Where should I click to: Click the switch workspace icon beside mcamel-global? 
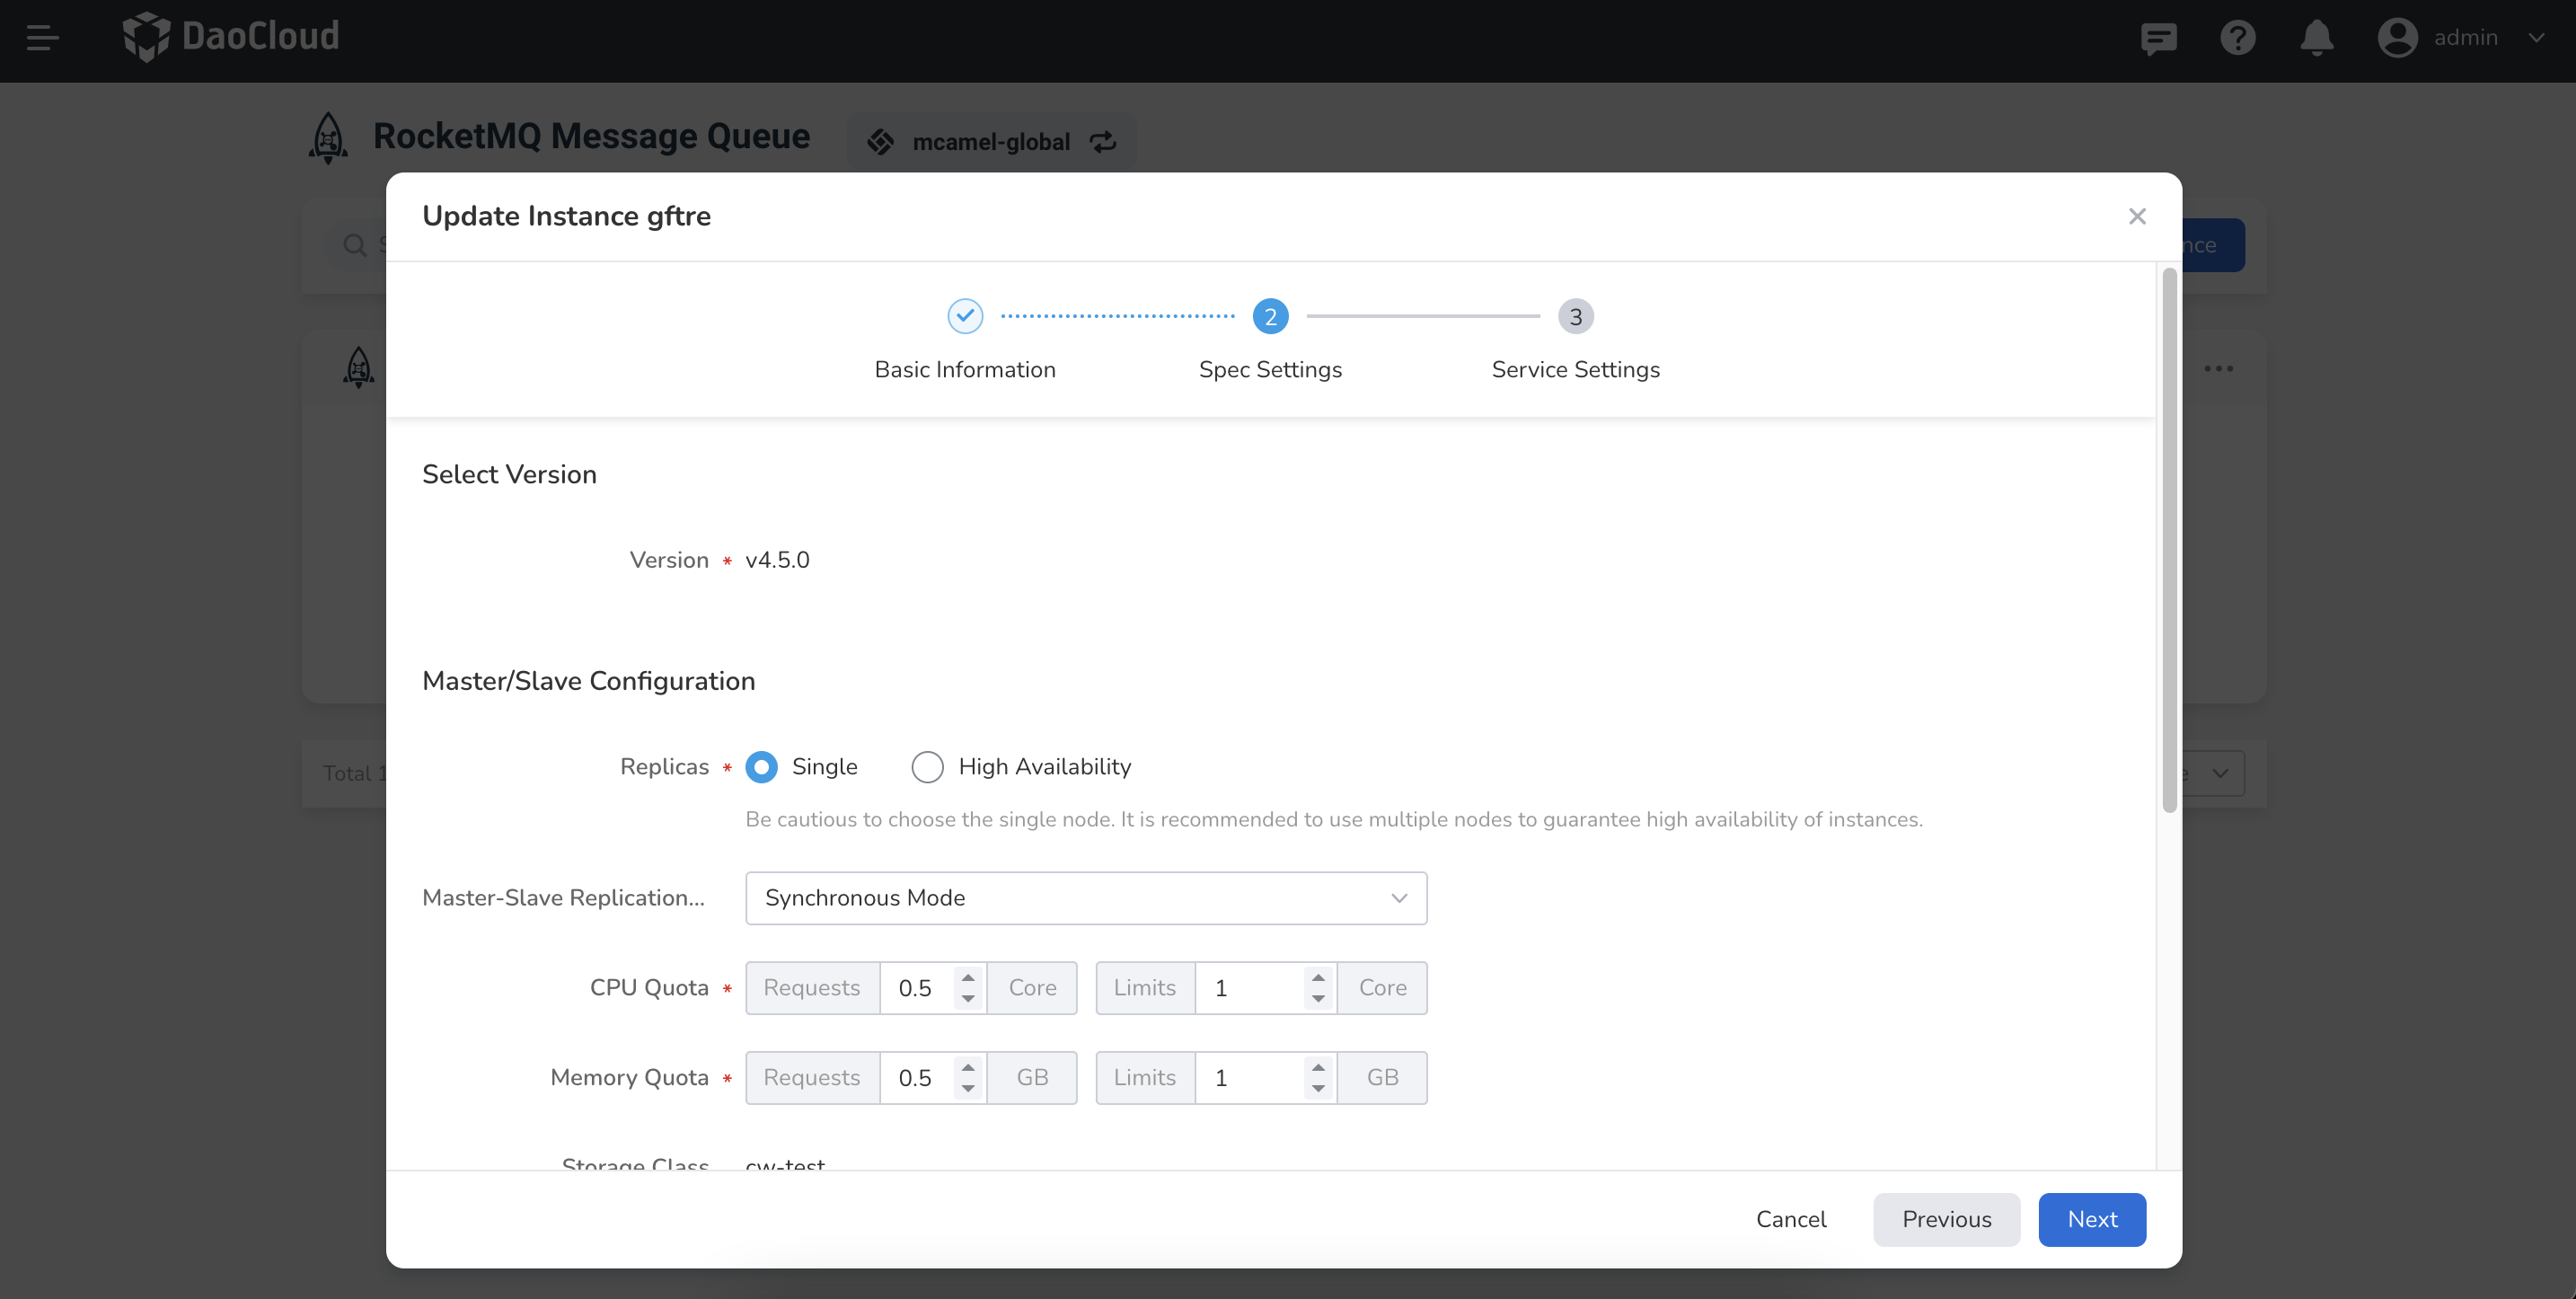tap(1103, 142)
